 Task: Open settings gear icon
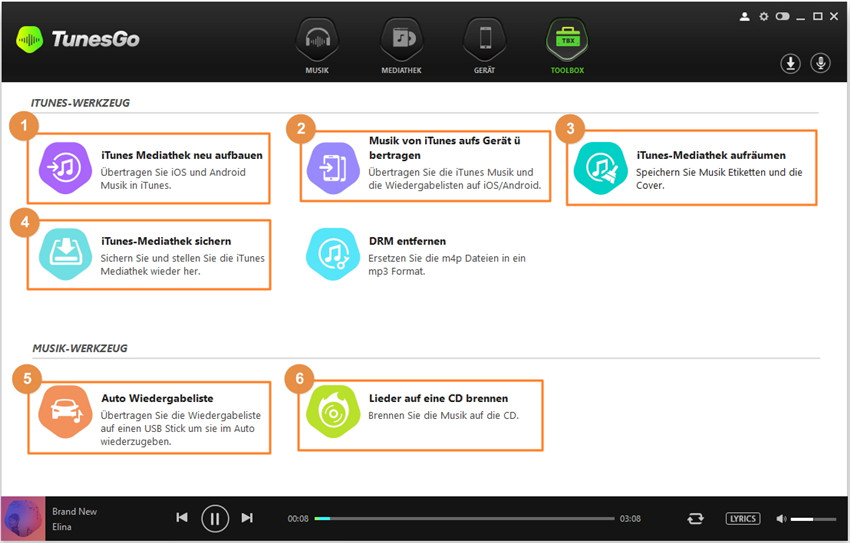(x=764, y=17)
